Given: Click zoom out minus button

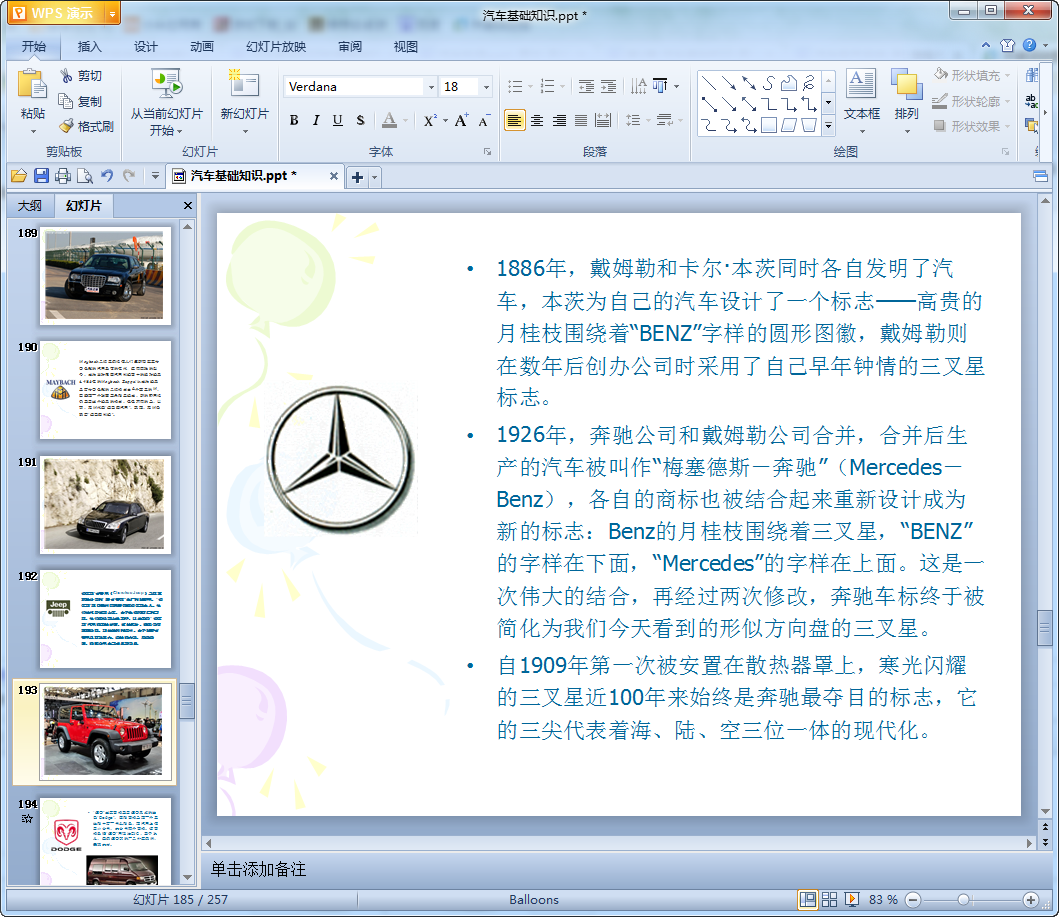Looking at the screenshot, I should click(x=912, y=899).
